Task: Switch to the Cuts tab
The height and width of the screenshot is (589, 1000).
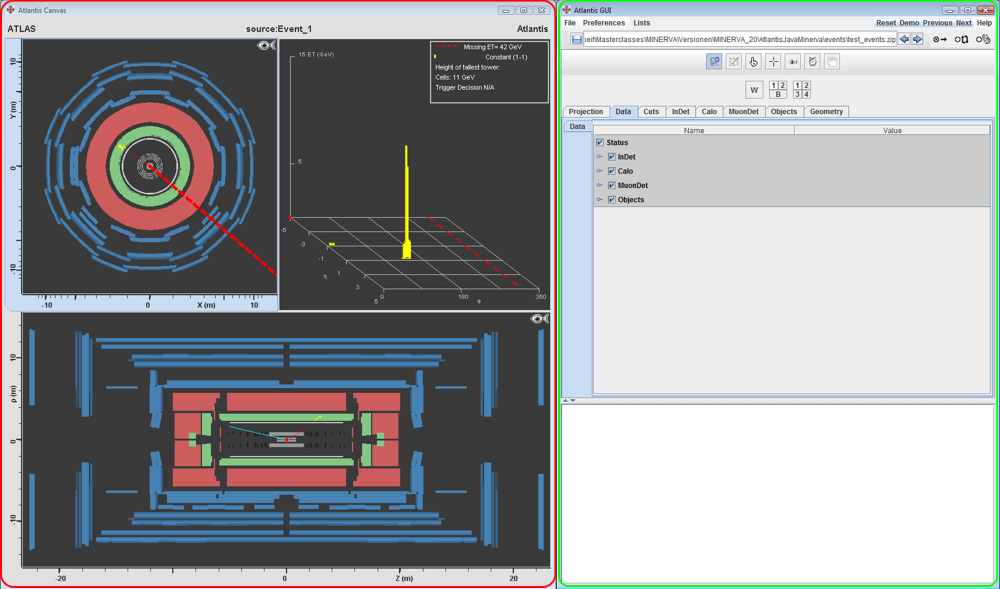Action: coord(651,112)
